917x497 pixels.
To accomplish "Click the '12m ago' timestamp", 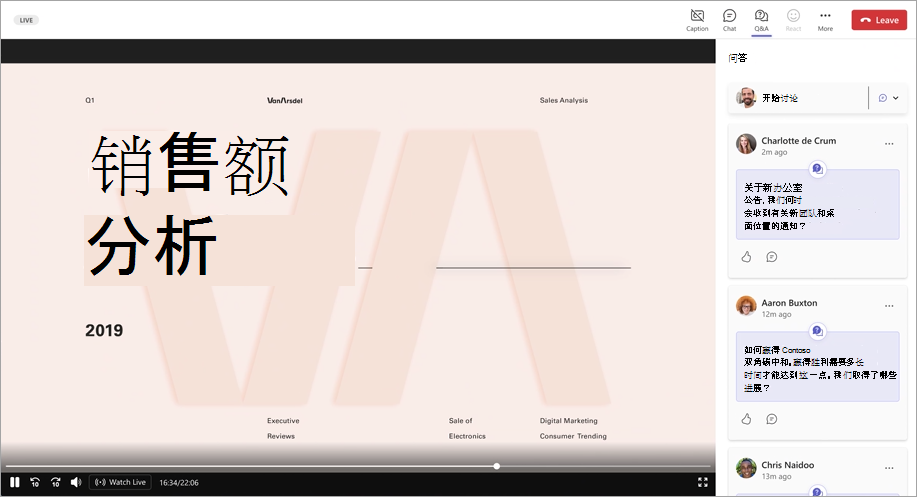I will click(x=776, y=314).
